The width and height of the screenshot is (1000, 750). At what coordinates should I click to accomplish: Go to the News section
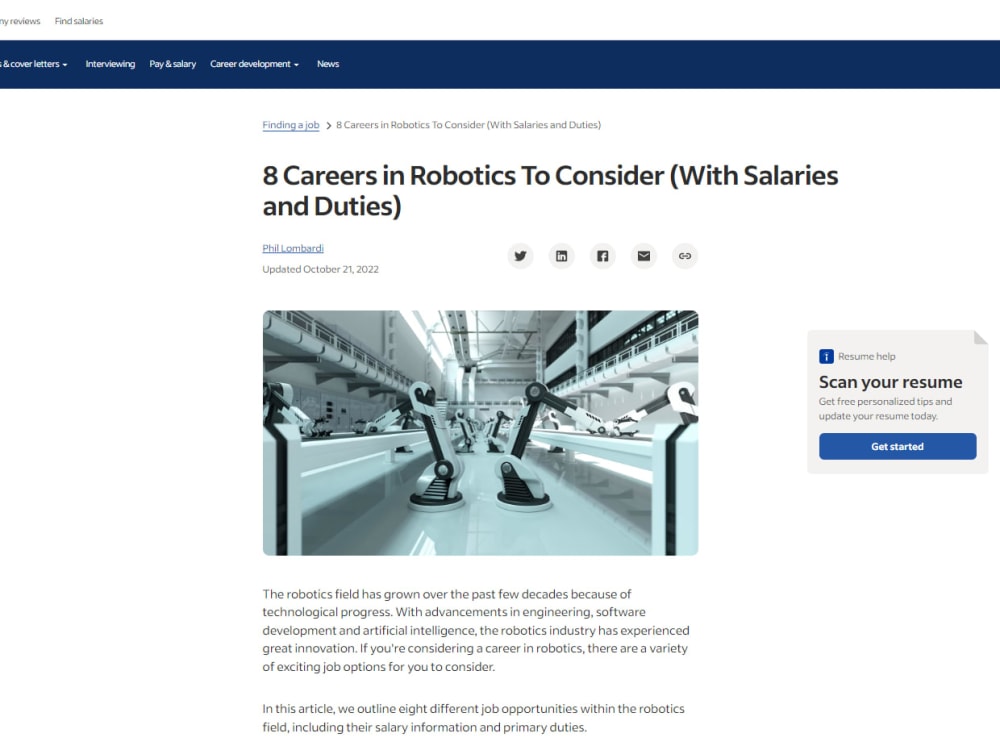327,63
